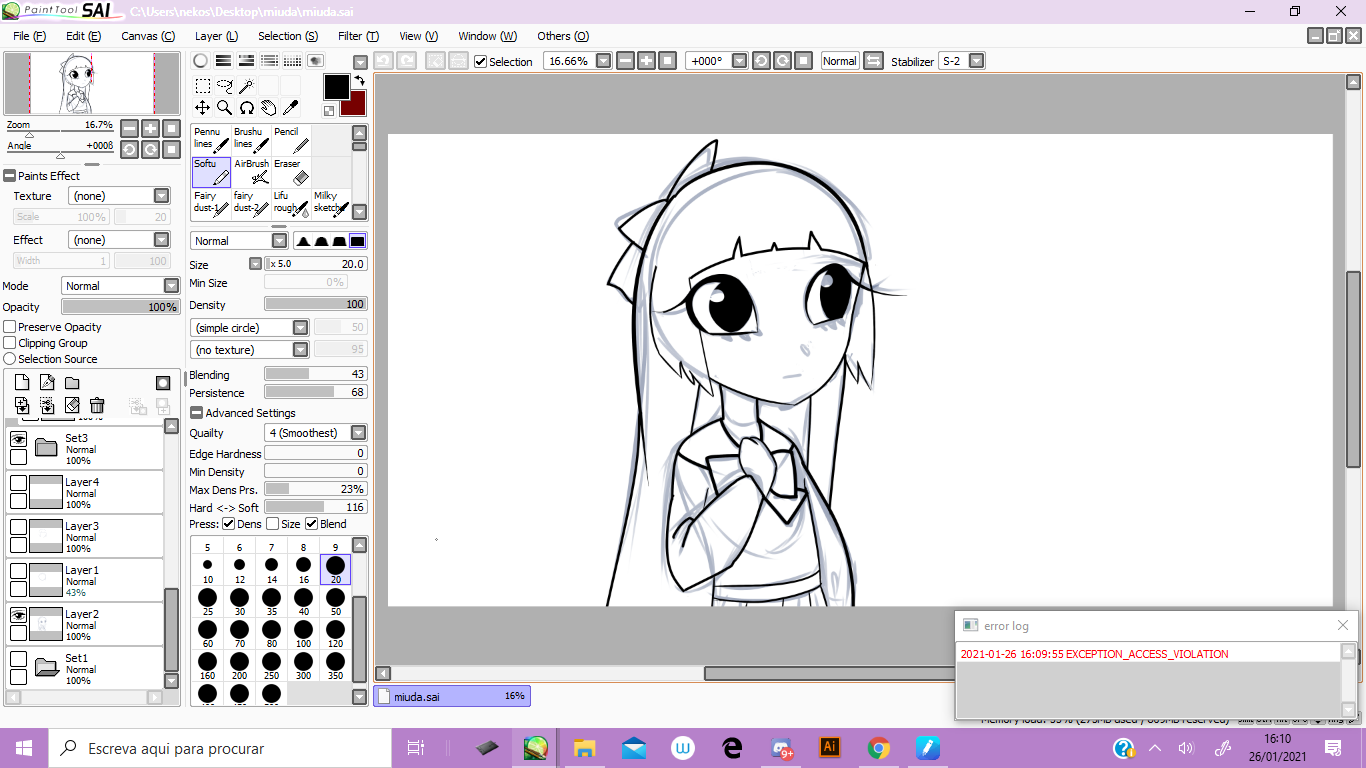Select the Rotate canvas tool
Viewport: 1366px width, 768px height.
pos(246,107)
